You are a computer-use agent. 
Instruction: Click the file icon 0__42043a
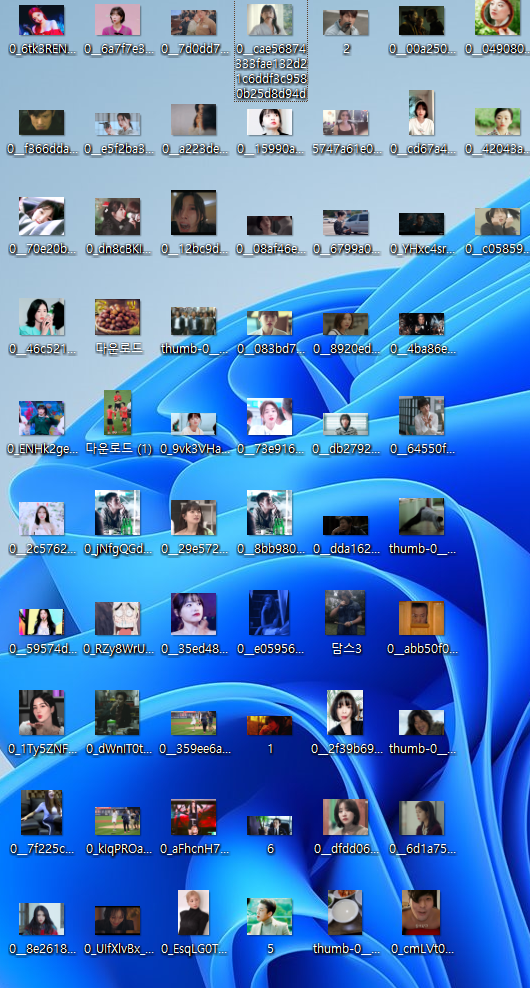(x=498, y=122)
